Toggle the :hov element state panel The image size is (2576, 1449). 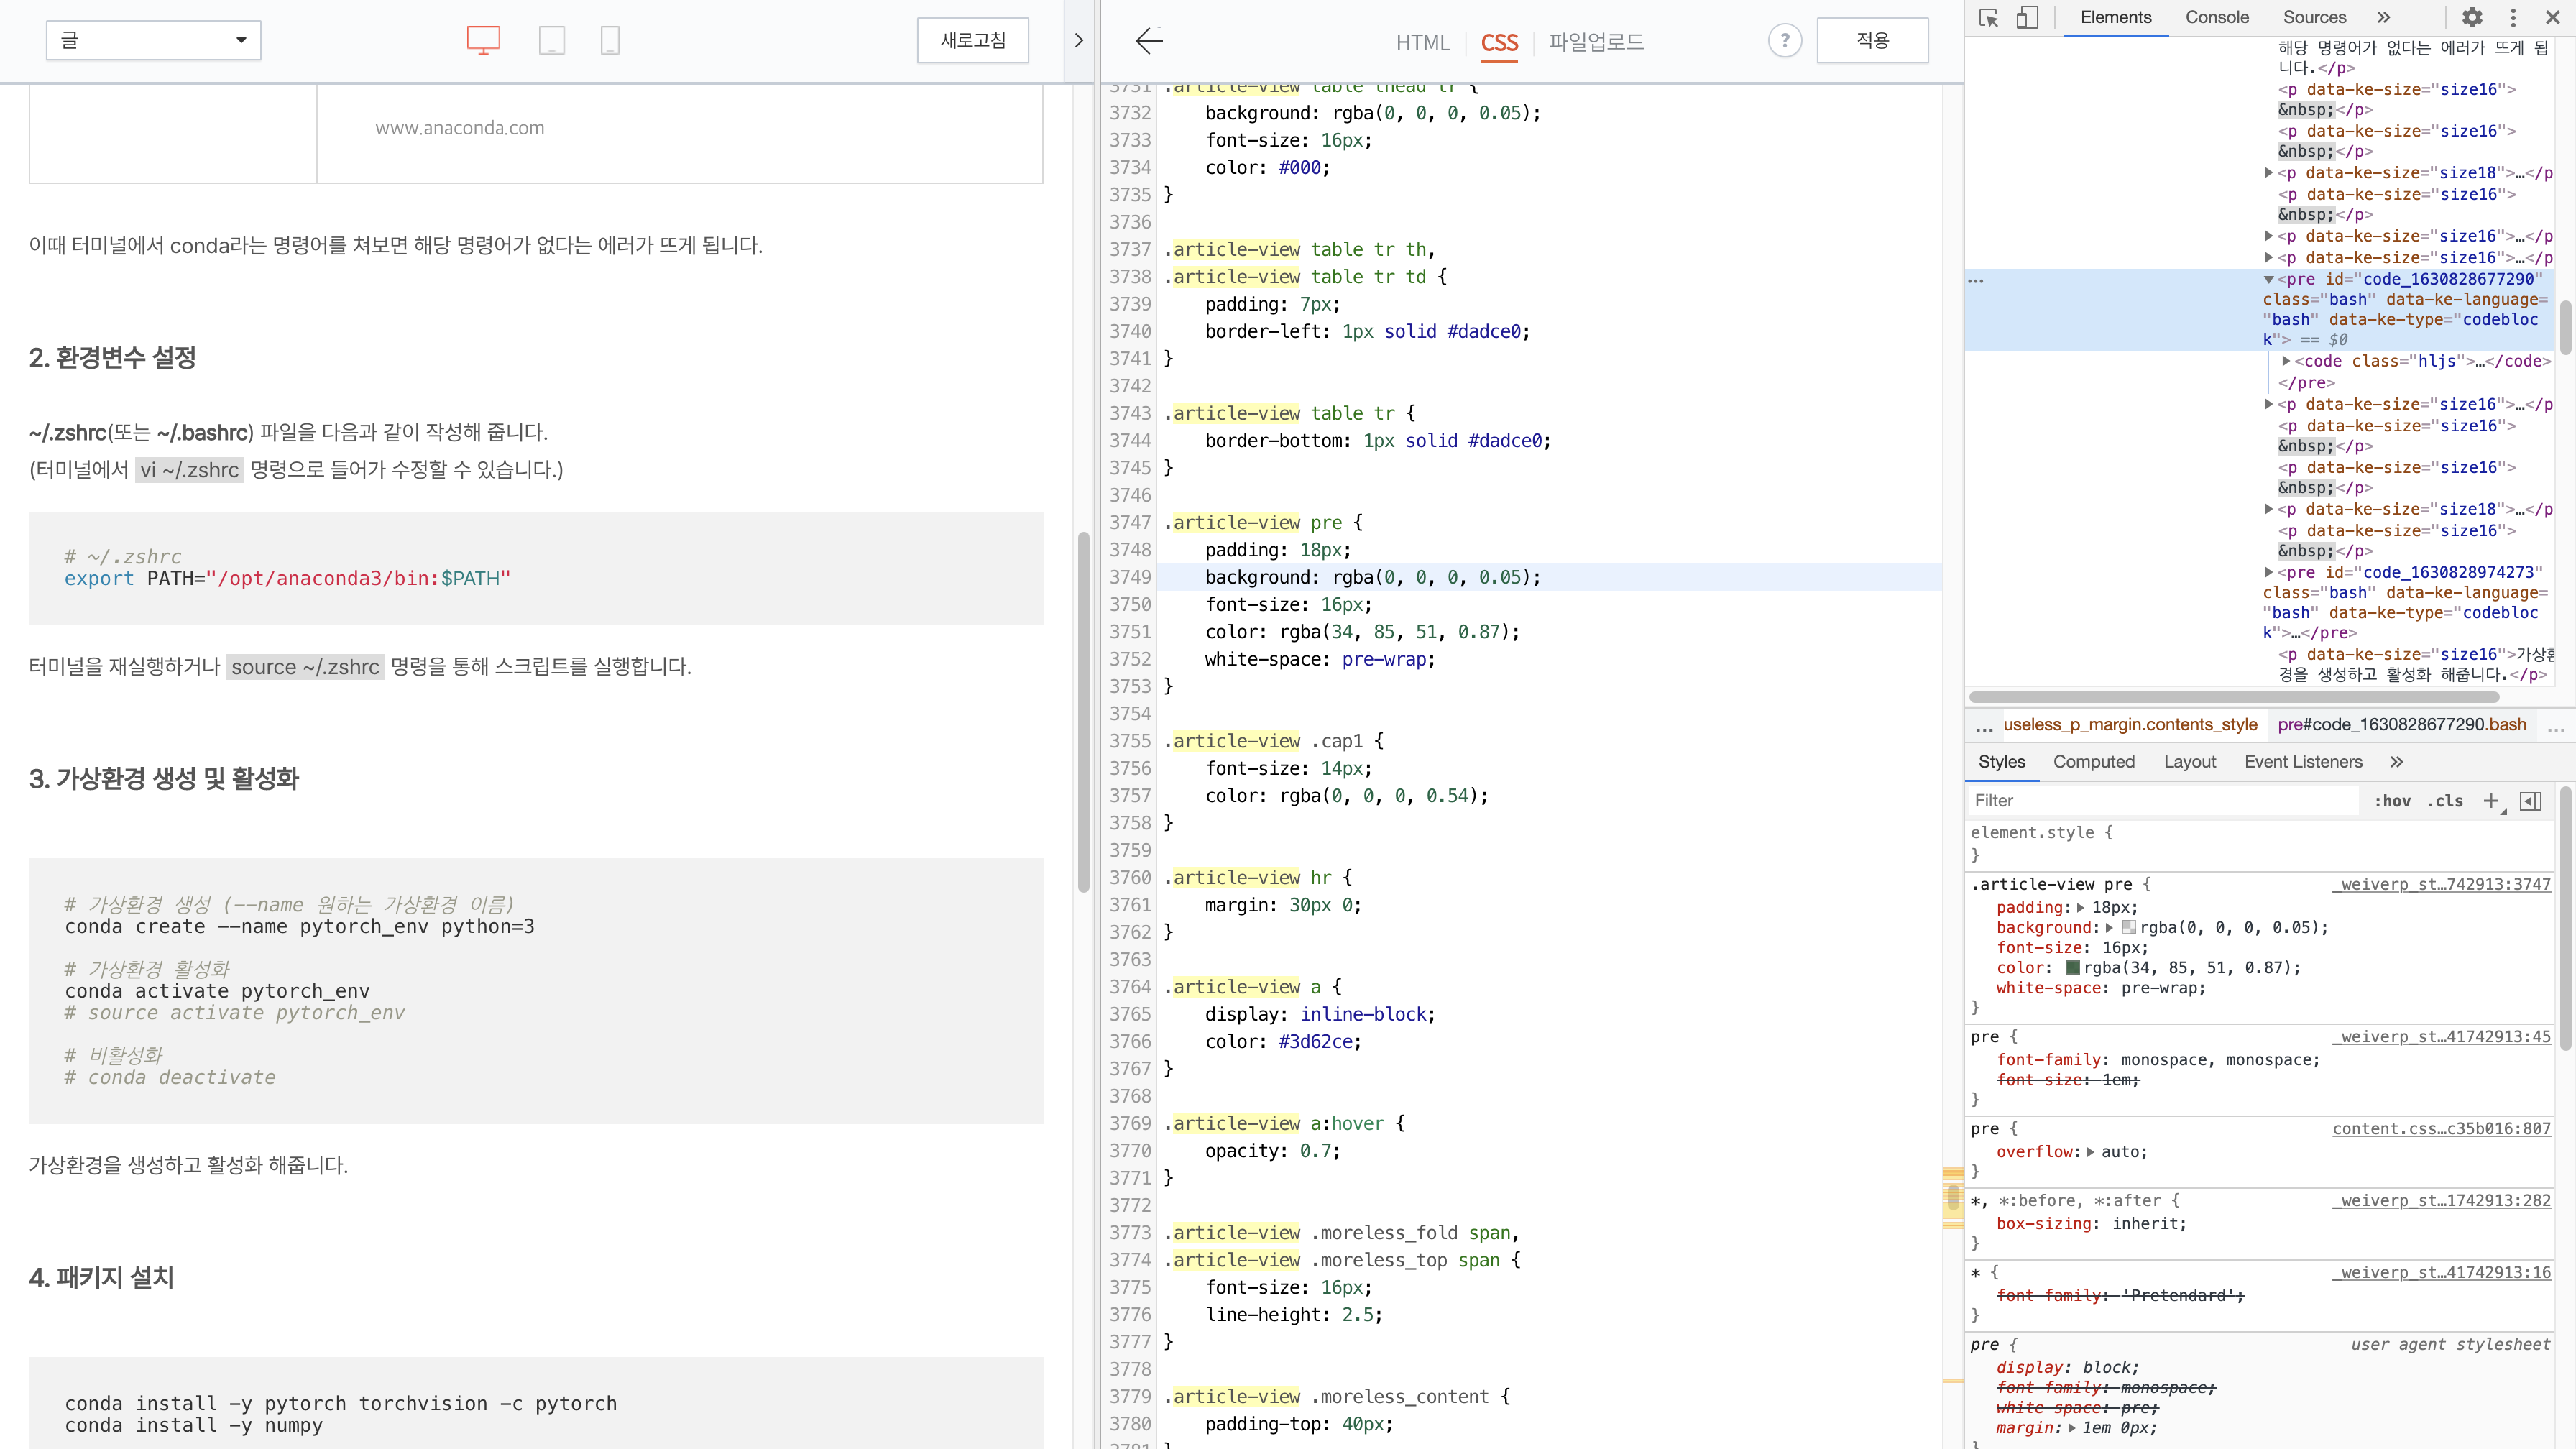[x=2392, y=801]
